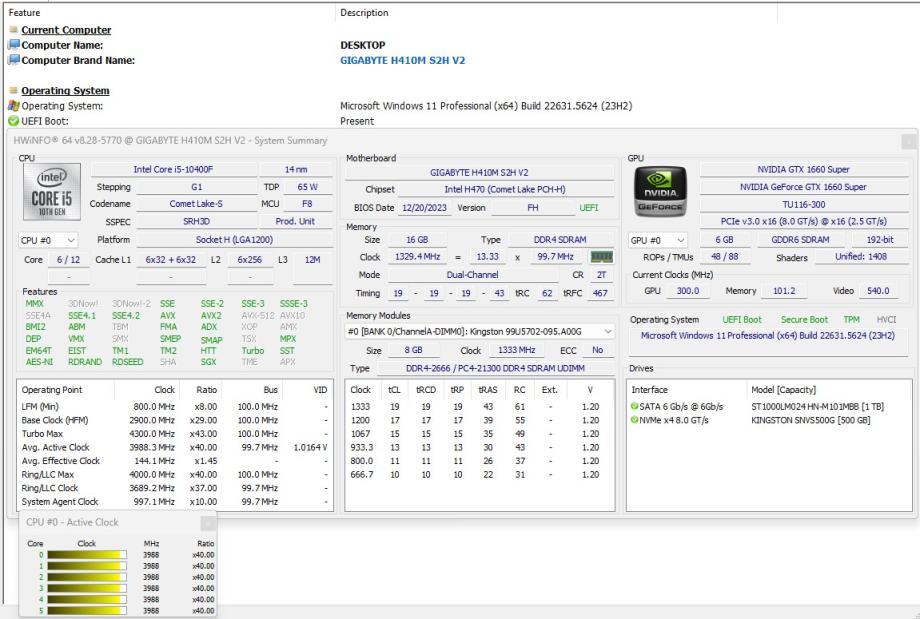Select the Operating System section heading
The height and width of the screenshot is (619, 920).
[x=65, y=91]
